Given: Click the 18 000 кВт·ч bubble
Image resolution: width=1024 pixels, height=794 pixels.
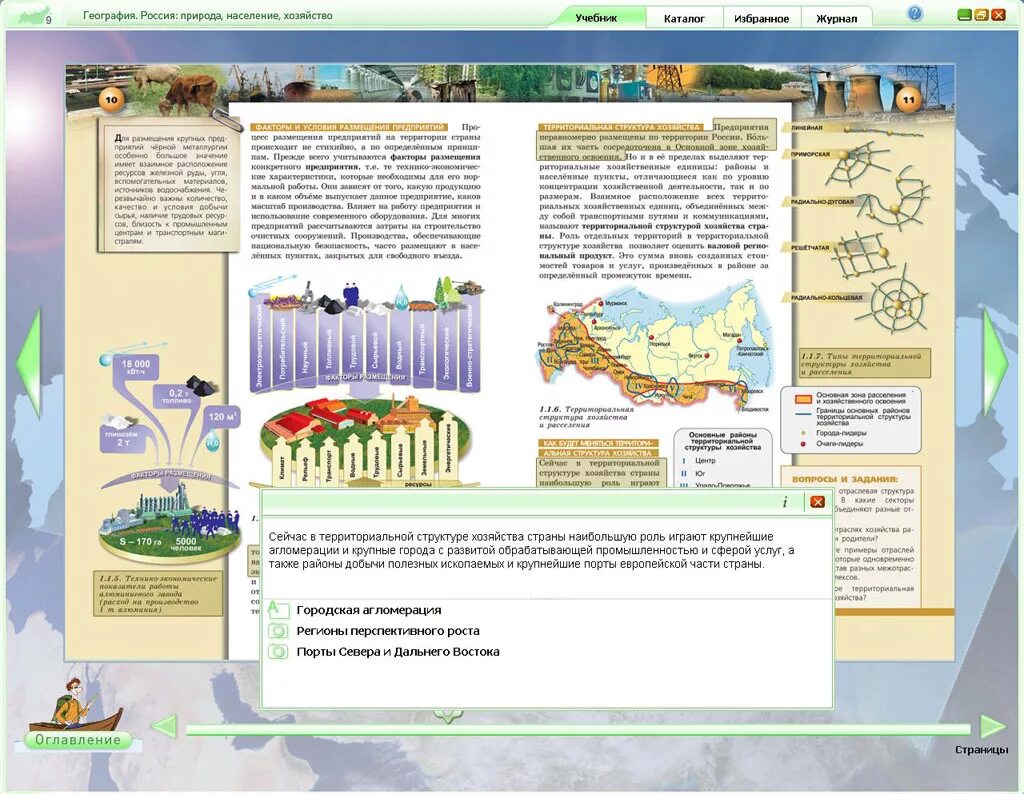Looking at the screenshot, I should pos(135,367).
